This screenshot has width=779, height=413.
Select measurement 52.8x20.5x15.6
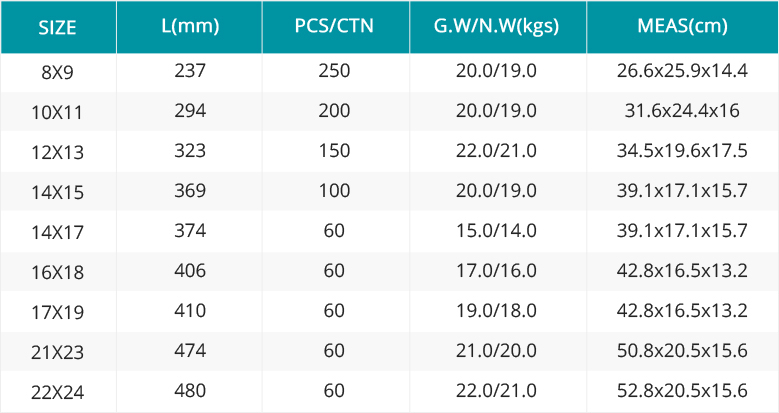(x=683, y=391)
